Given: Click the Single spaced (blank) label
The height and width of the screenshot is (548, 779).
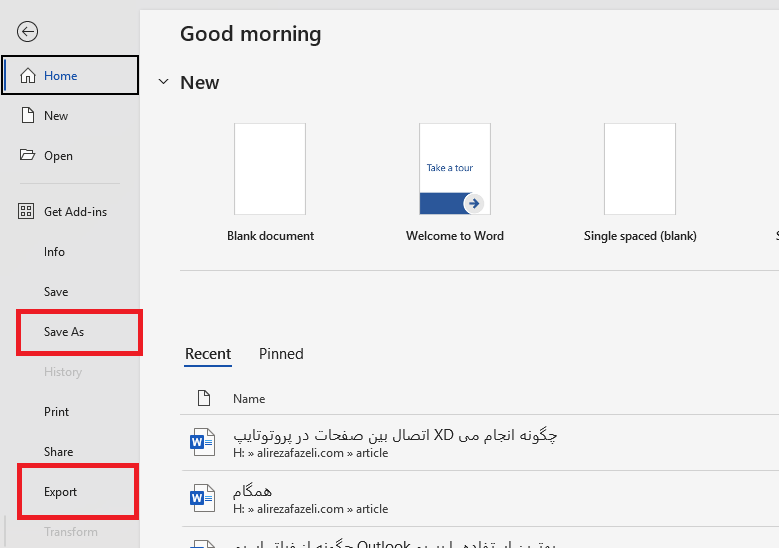Looking at the screenshot, I should (x=640, y=235).
